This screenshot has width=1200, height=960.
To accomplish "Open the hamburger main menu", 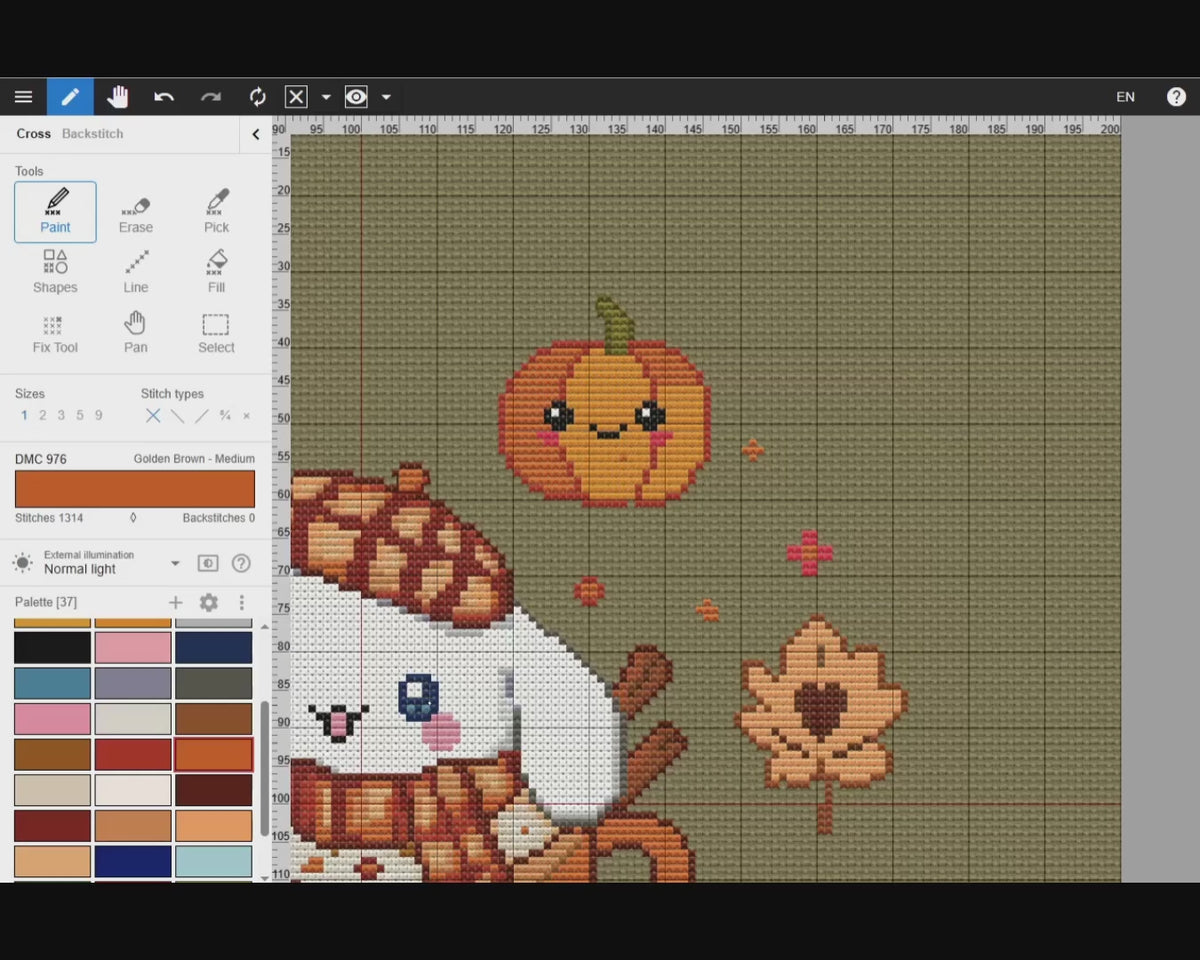I will tap(23, 97).
